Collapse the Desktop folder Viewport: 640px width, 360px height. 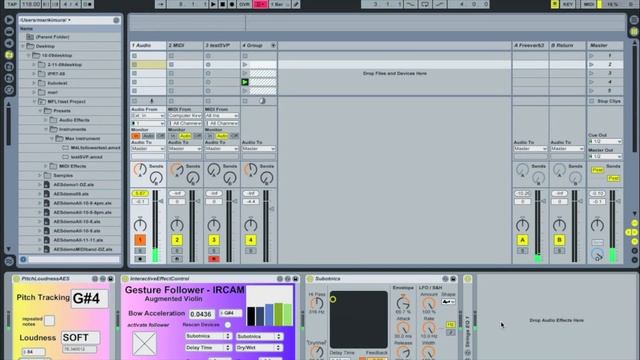(x=23, y=46)
